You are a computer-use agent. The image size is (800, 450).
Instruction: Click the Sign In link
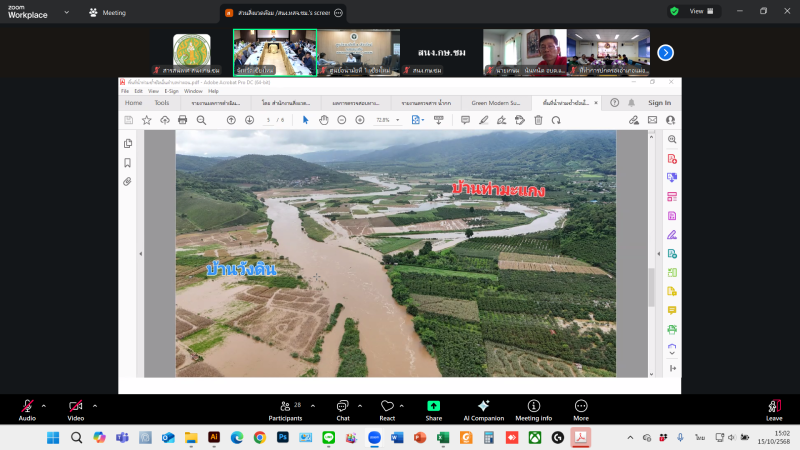pos(659,103)
